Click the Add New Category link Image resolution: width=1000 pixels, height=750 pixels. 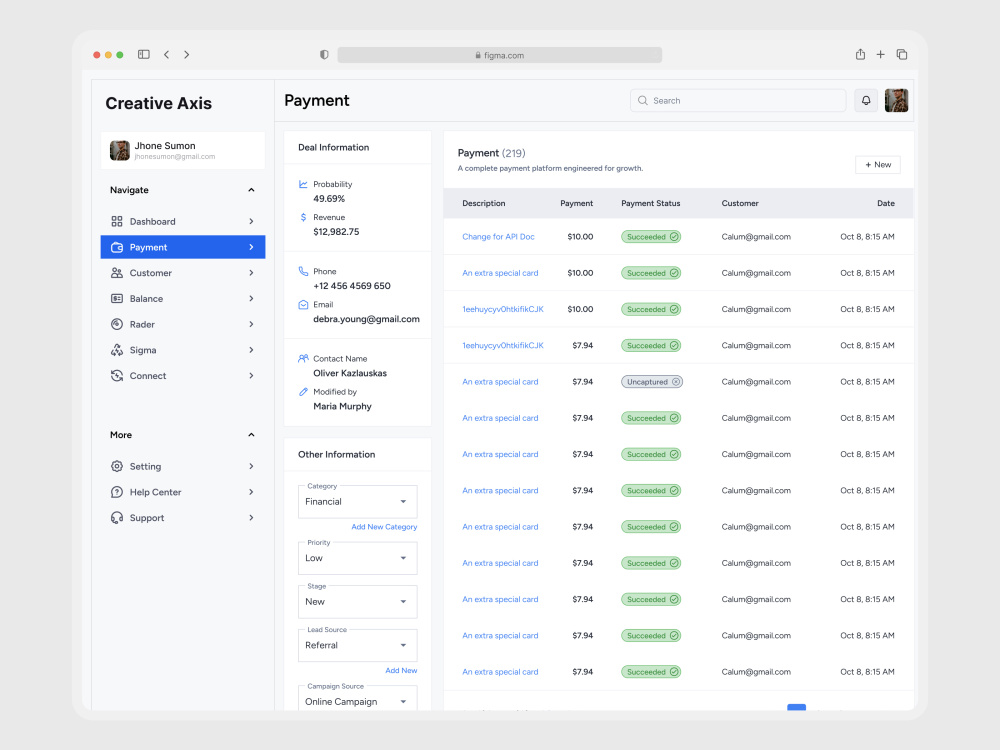pos(384,527)
